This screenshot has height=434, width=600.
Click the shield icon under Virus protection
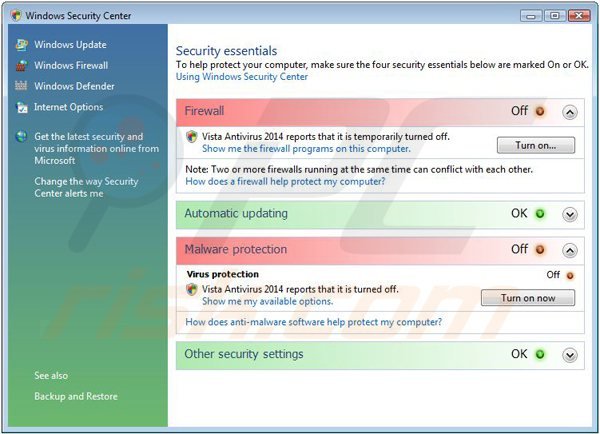click(191, 289)
